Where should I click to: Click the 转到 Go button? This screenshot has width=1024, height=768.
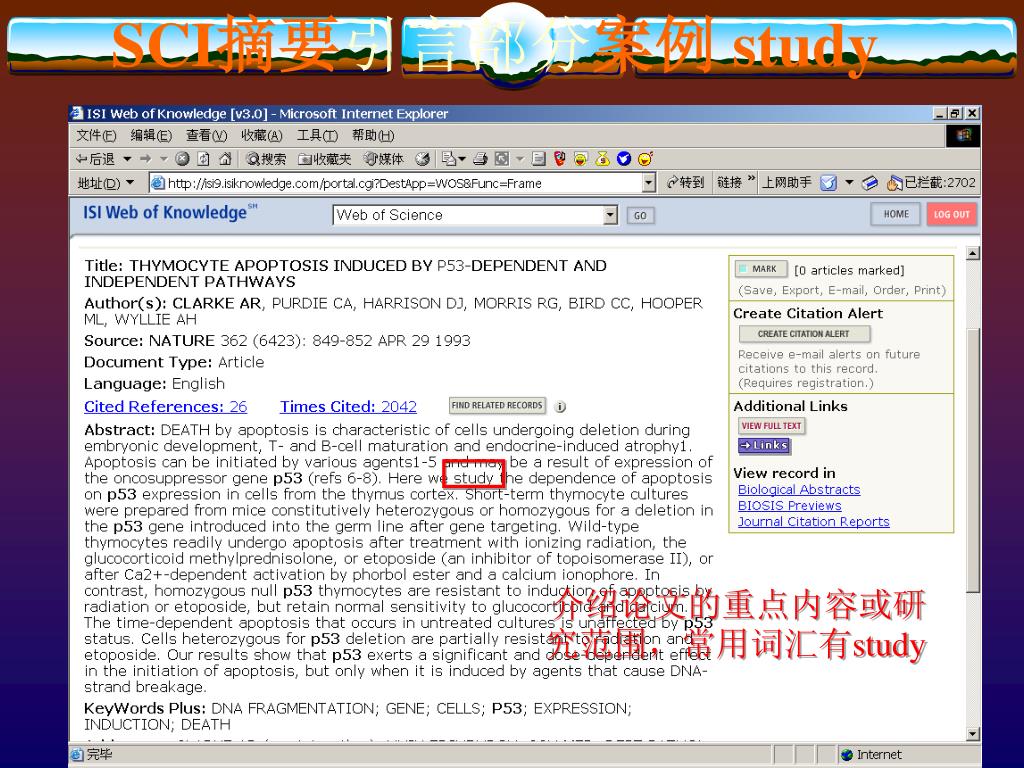click(685, 183)
